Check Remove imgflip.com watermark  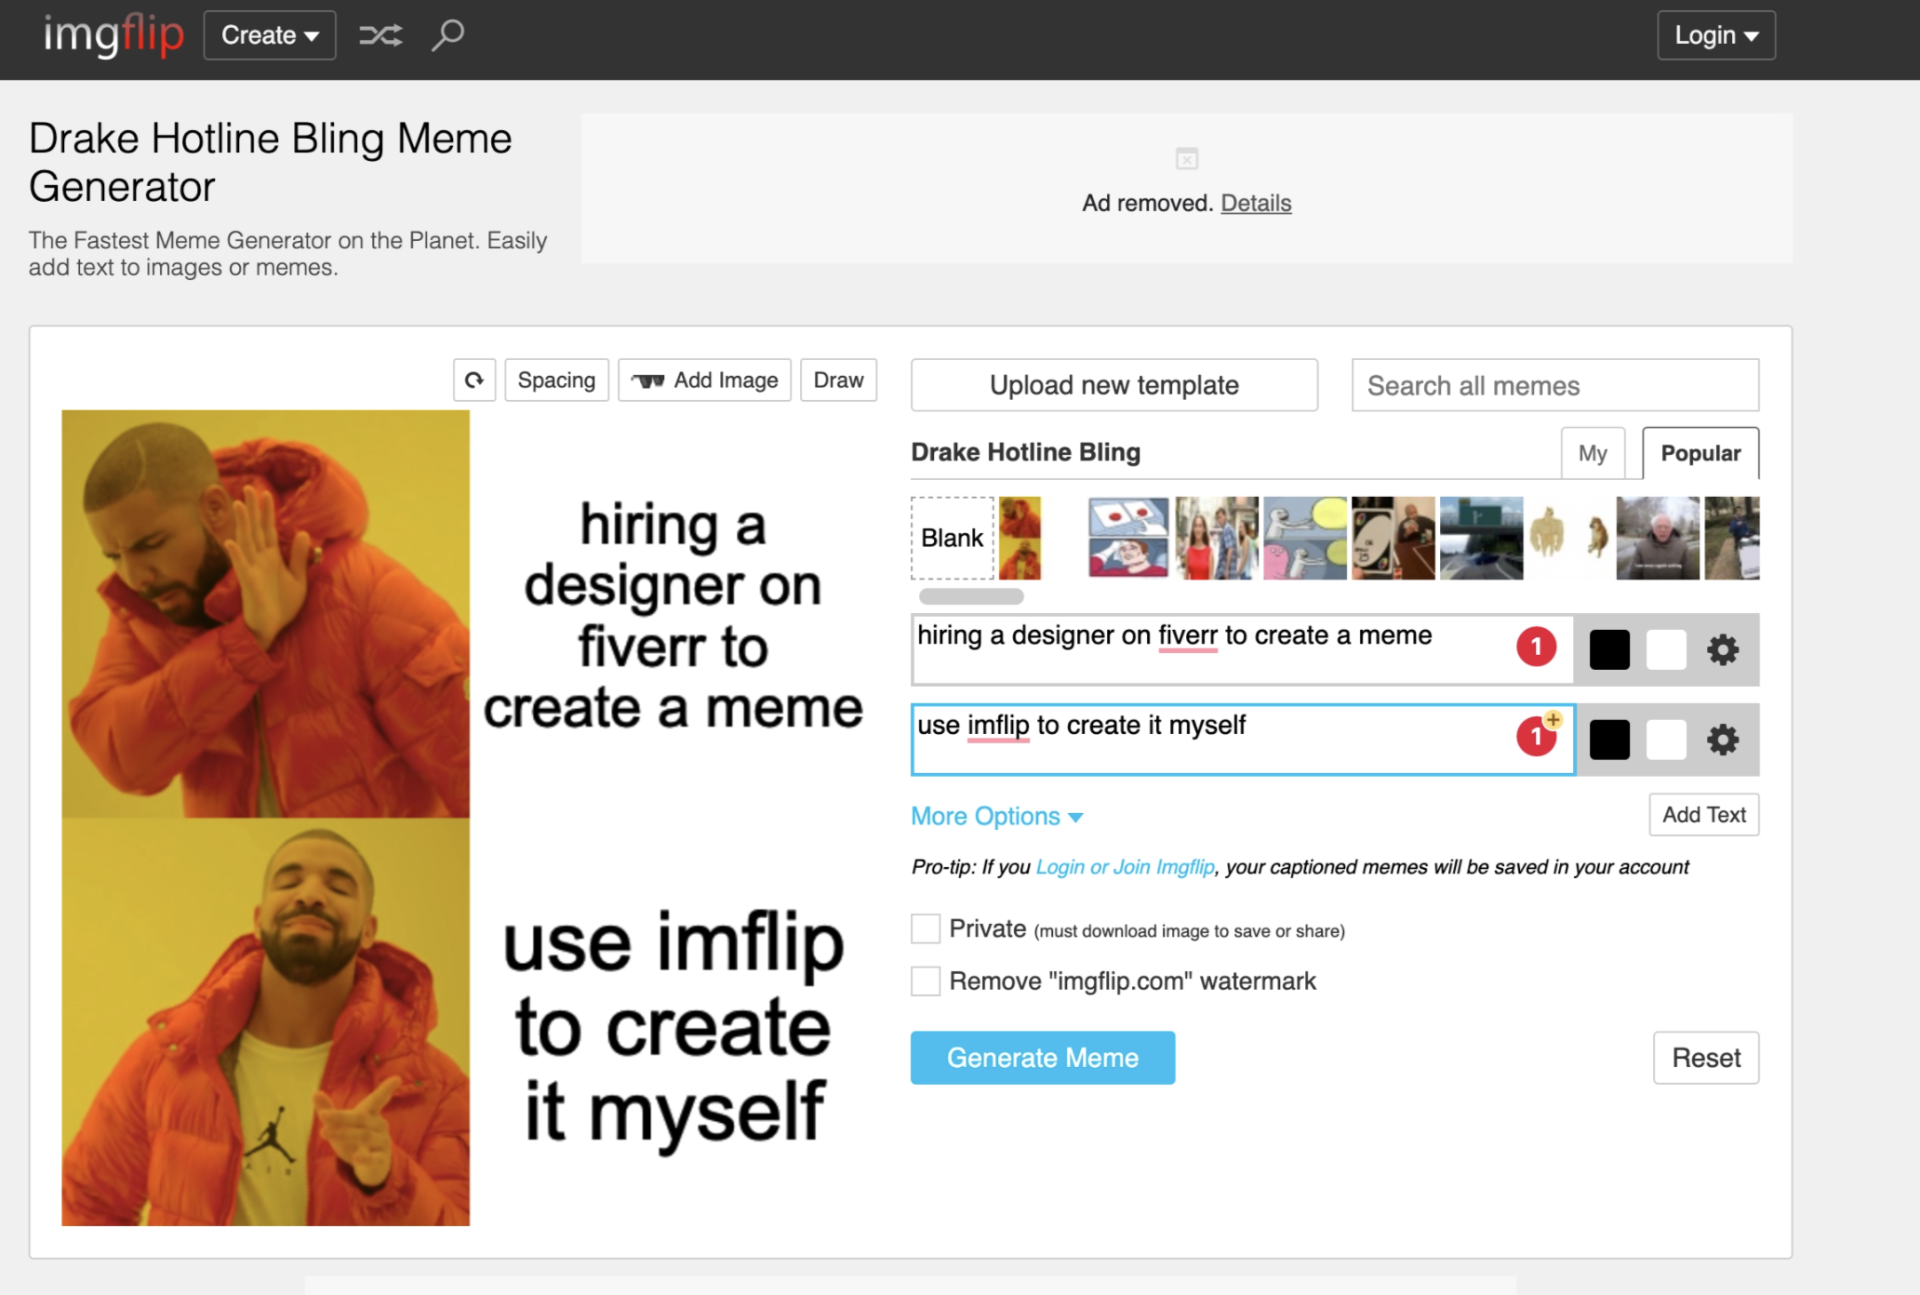(x=926, y=981)
